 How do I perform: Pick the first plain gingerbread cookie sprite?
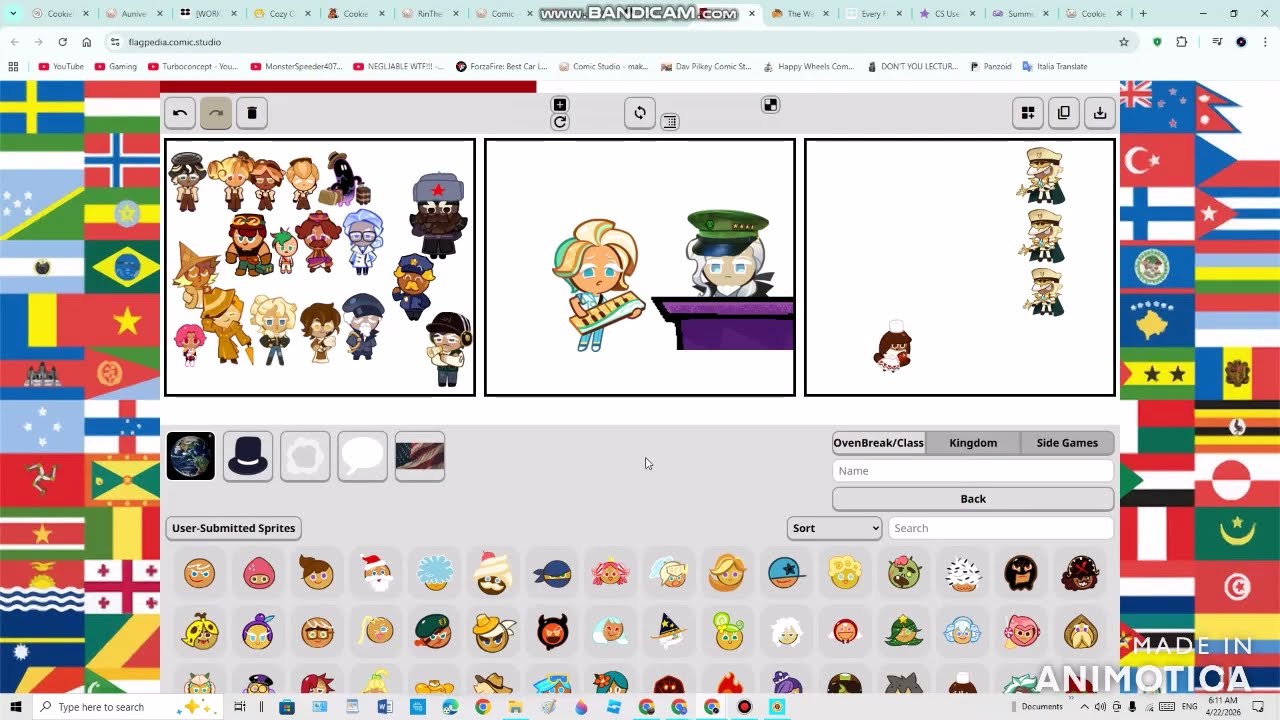coord(200,573)
